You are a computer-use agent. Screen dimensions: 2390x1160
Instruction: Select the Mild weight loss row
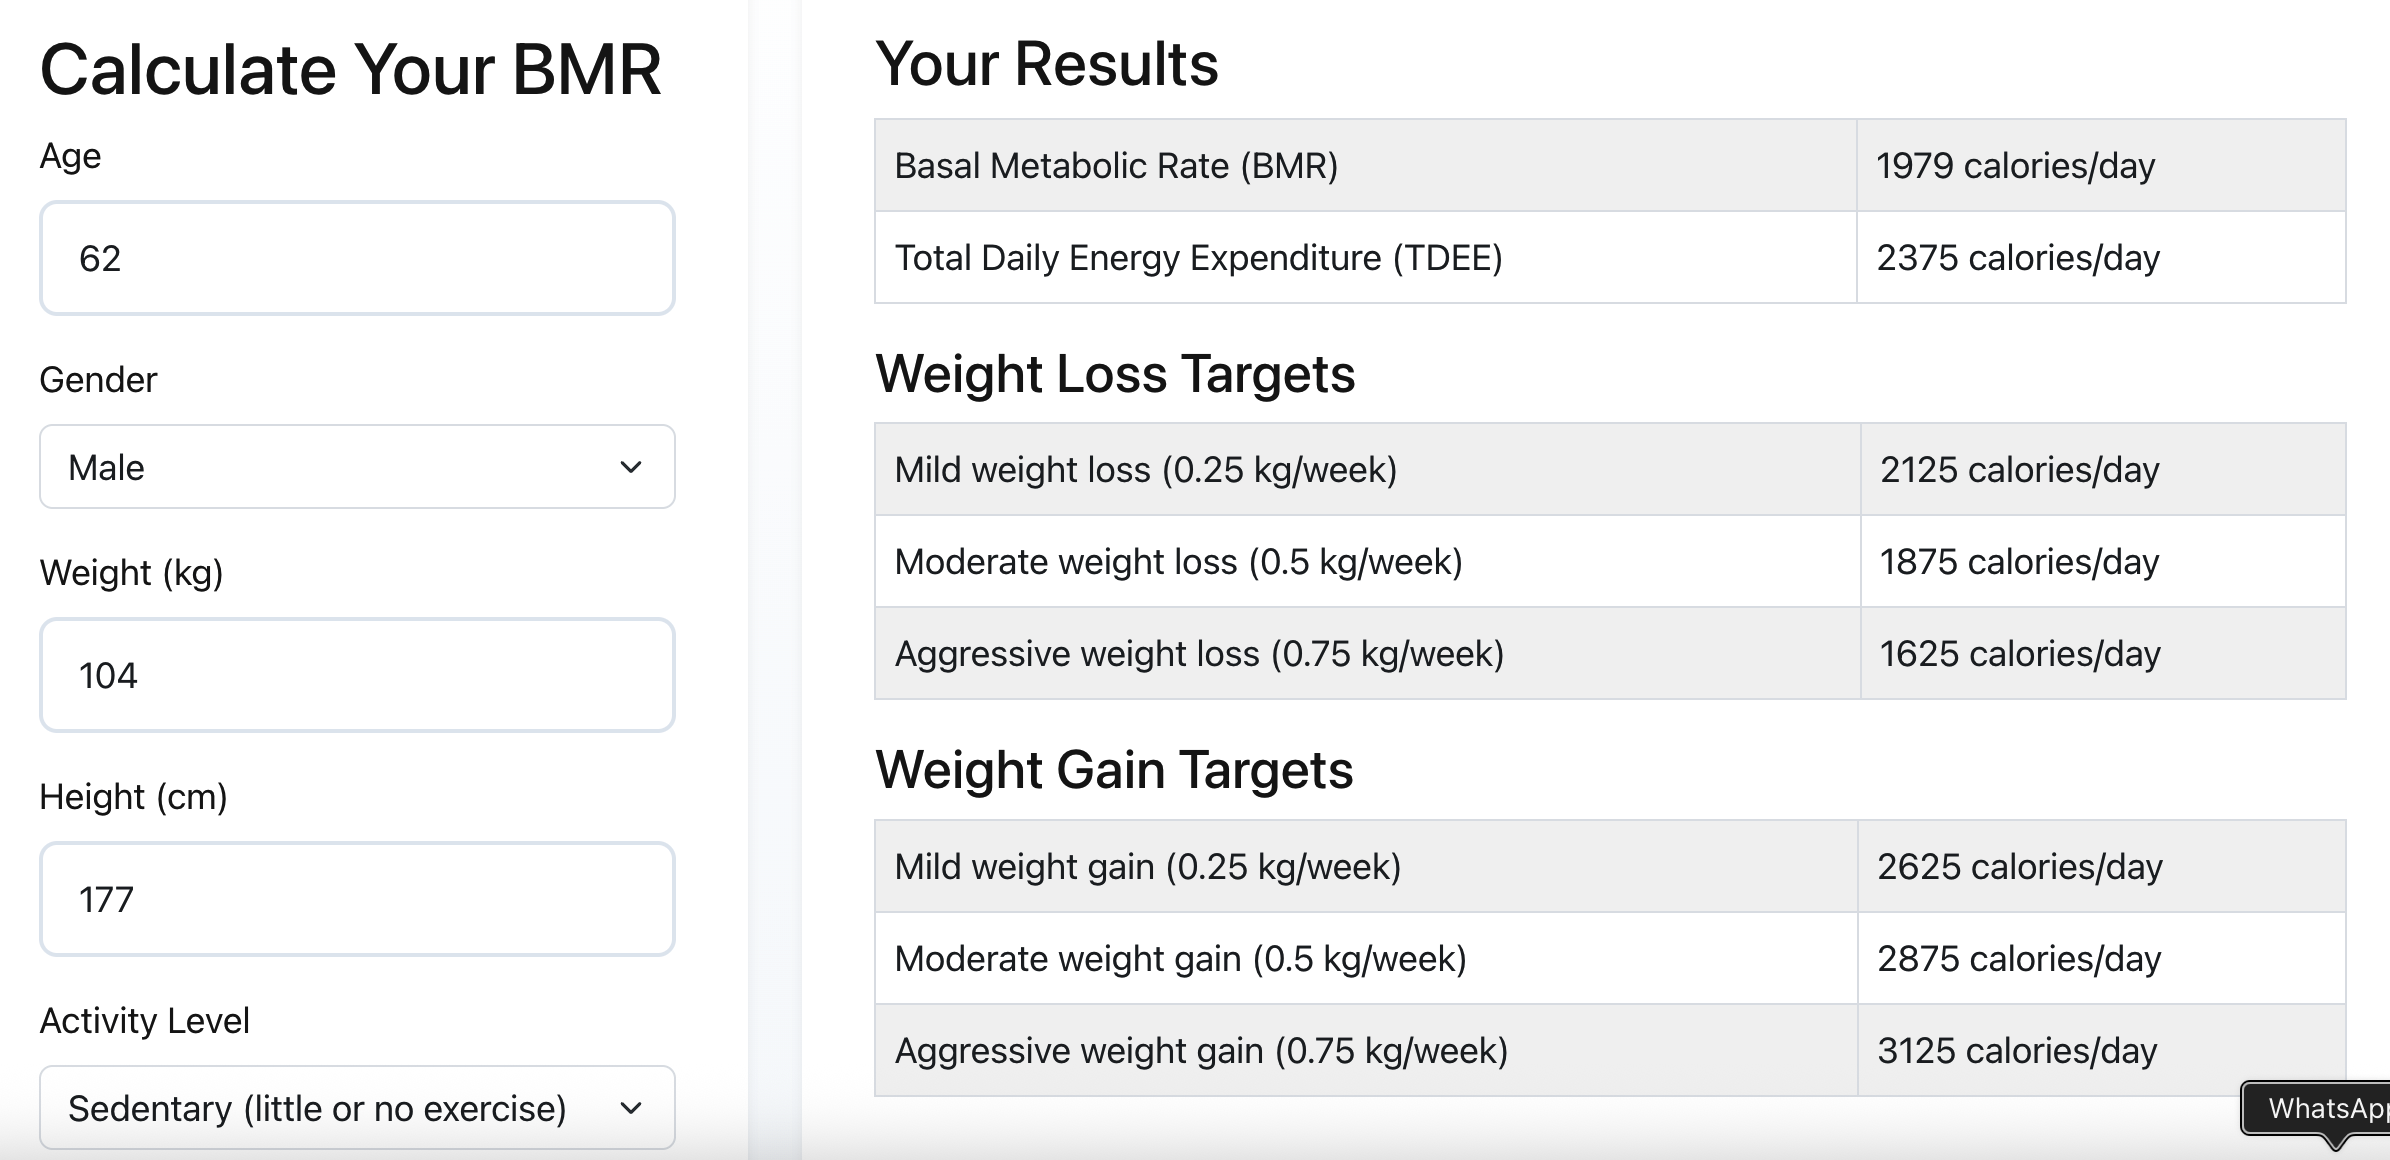[1610, 469]
